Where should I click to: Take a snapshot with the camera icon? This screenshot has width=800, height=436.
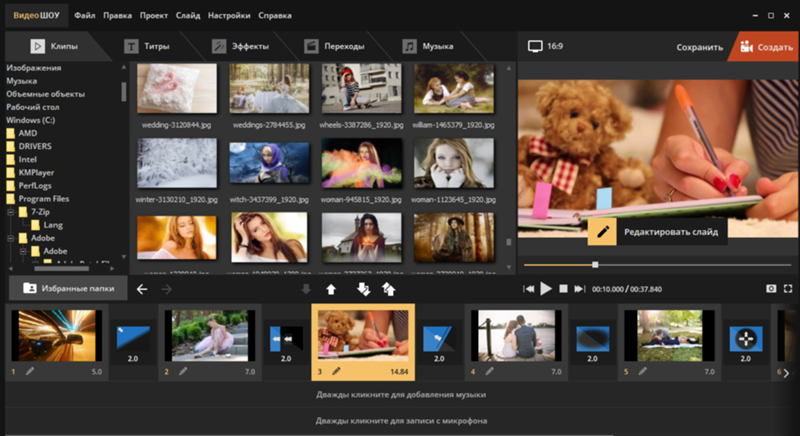click(x=771, y=289)
